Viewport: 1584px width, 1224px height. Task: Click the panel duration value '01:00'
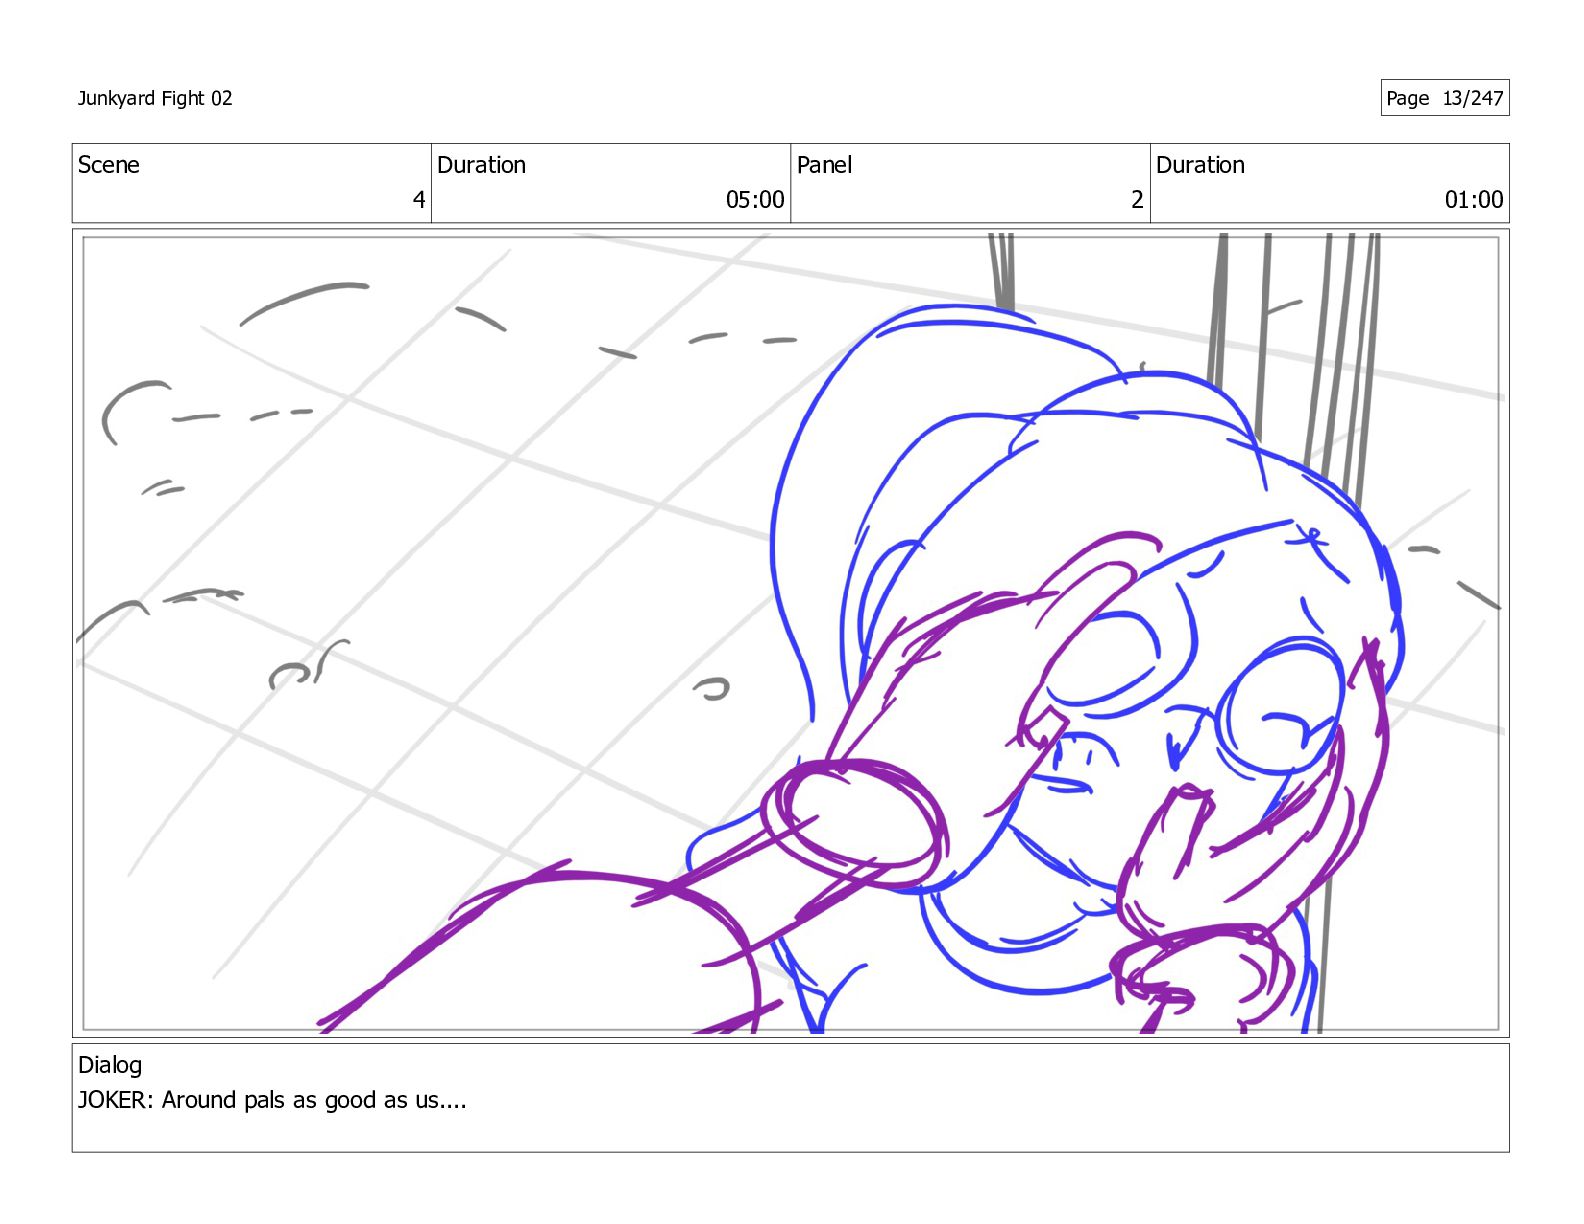pos(1474,200)
